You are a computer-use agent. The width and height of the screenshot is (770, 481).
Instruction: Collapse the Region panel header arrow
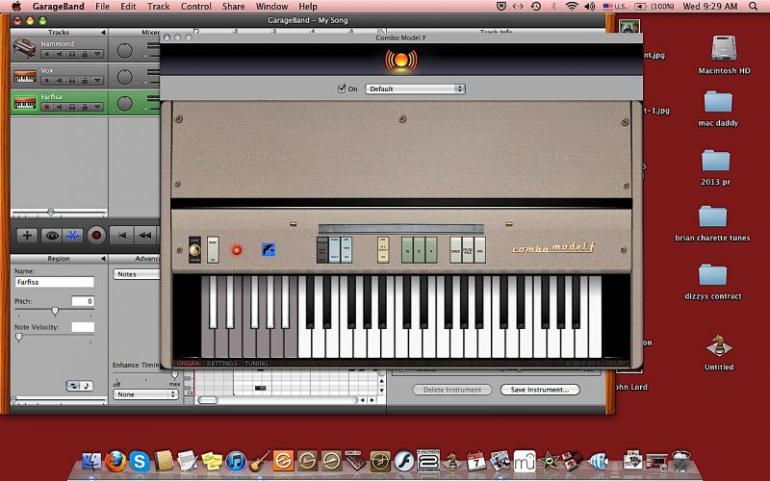103,258
